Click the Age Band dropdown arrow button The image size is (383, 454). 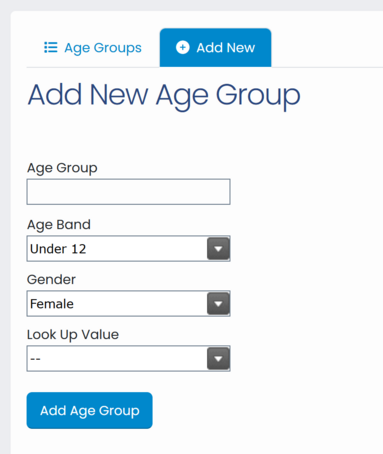click(218, 249)
